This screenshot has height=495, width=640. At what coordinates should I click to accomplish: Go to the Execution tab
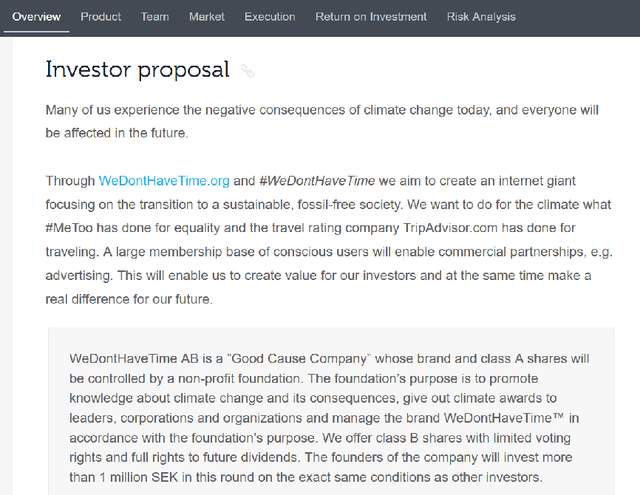coord(270,17)
